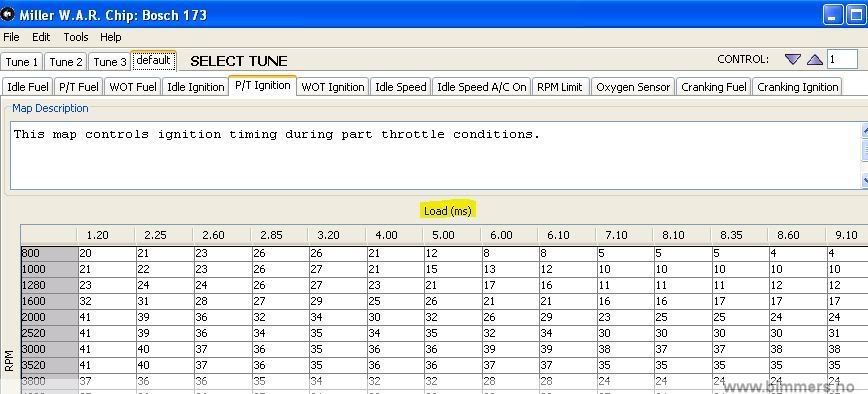Click cell value 12 at 800 RPM, 5.00 load
Viewport: 868px width, 394px height.
[452, 253]
